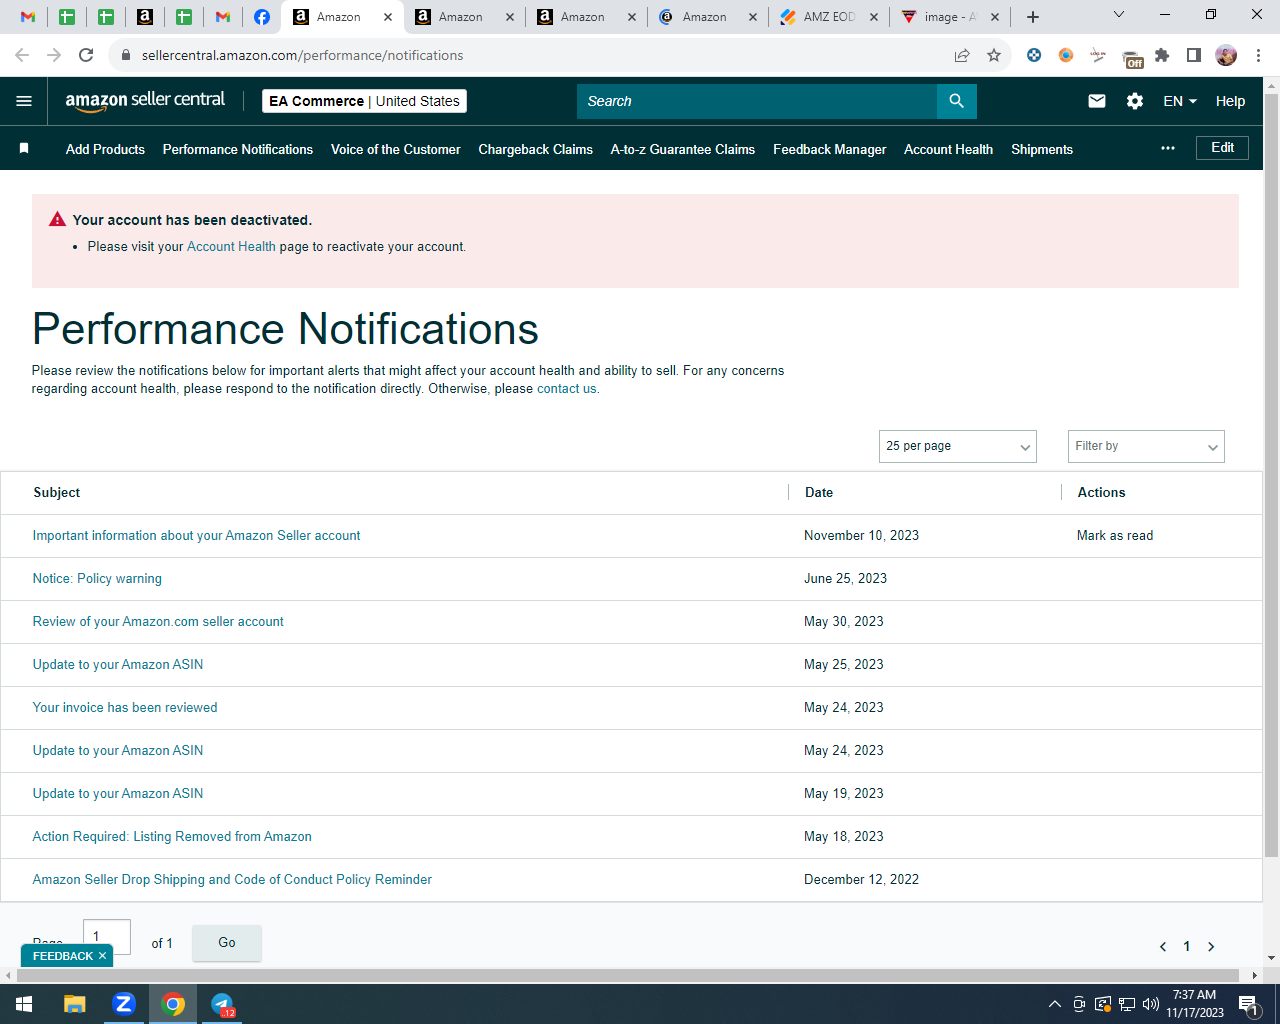Open Zoom from the taskbar

point(124,1004)
